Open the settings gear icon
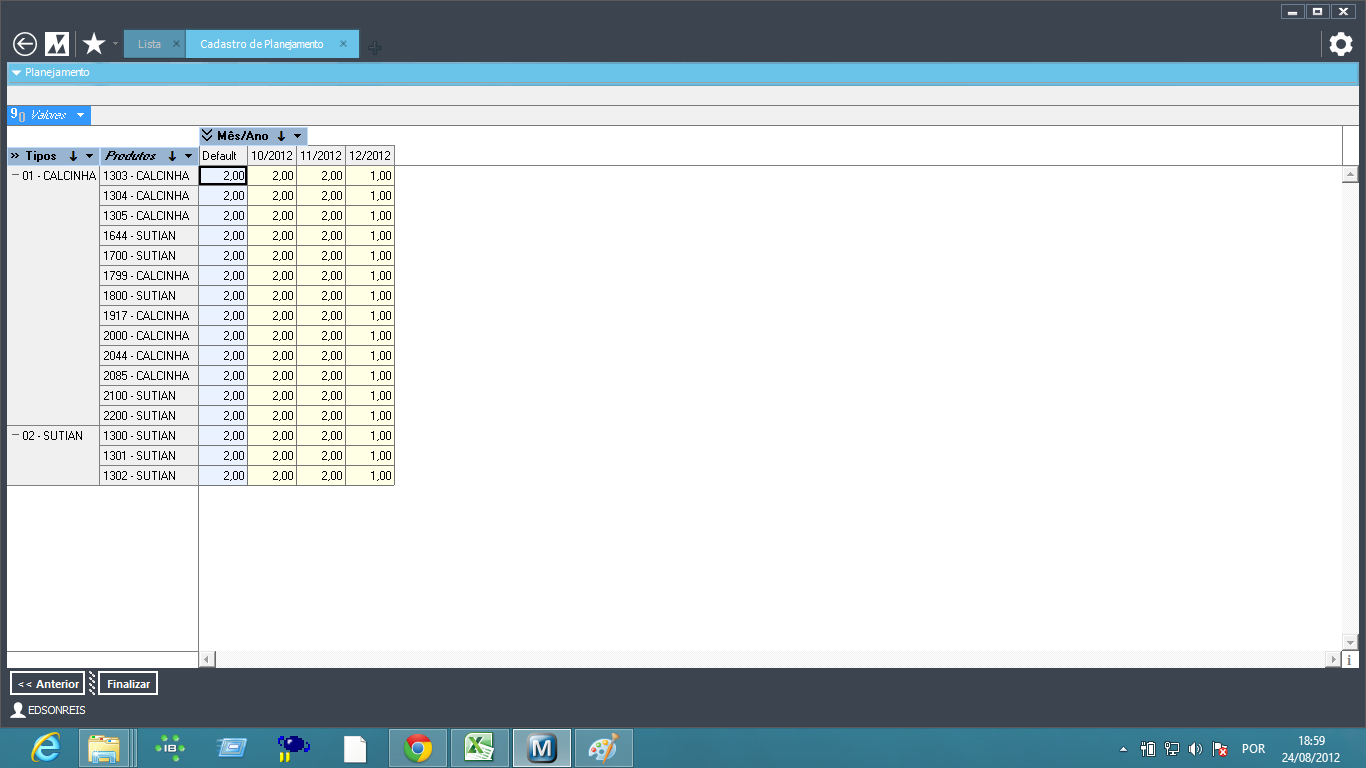 1340,44
